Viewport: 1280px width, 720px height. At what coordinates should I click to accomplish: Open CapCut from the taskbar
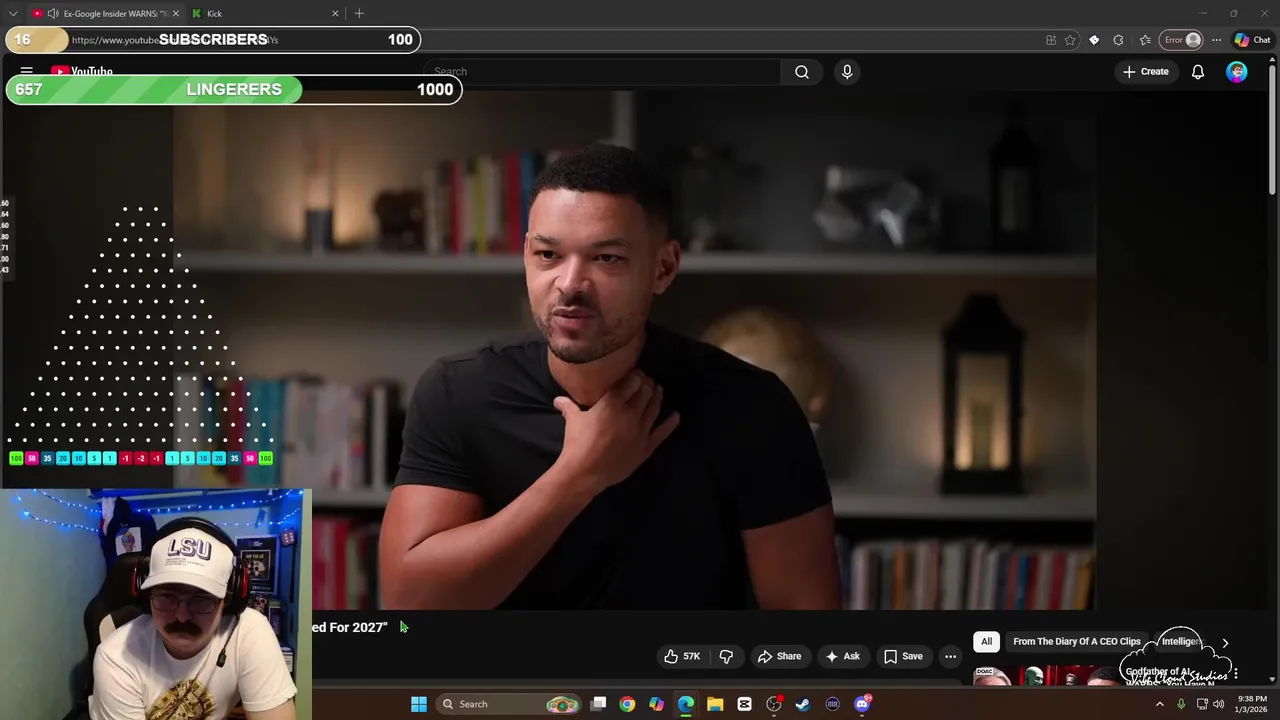[744, 704]
